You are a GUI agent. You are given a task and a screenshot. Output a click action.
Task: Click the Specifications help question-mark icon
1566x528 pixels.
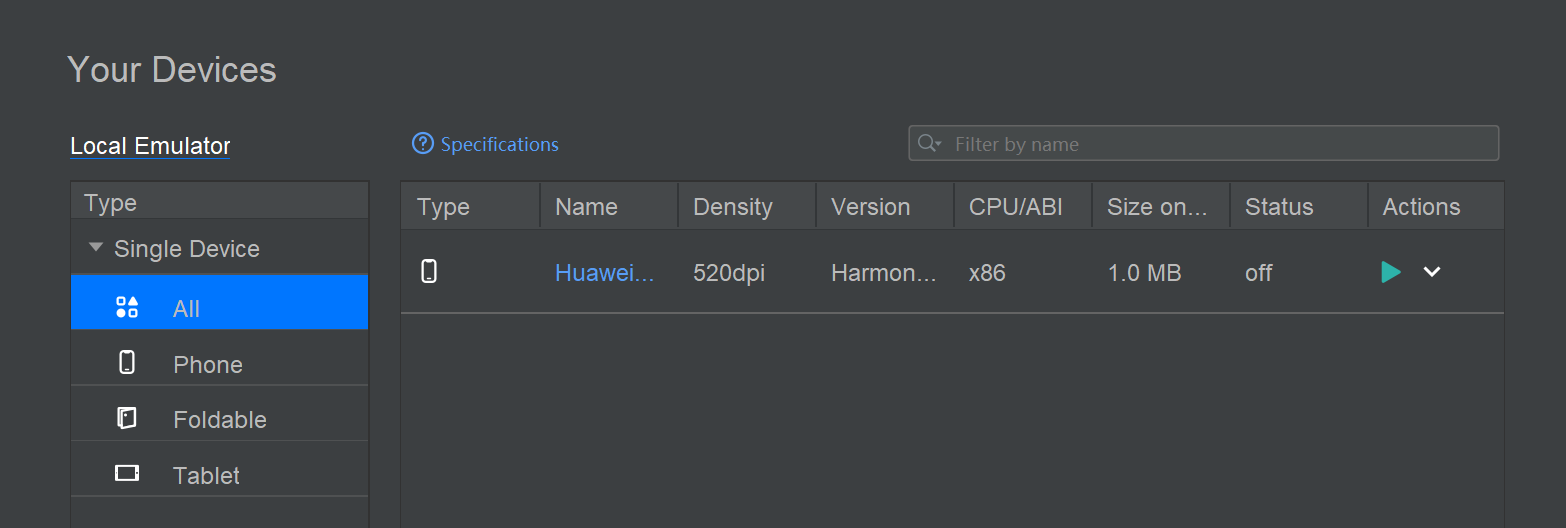pos(423,144)
